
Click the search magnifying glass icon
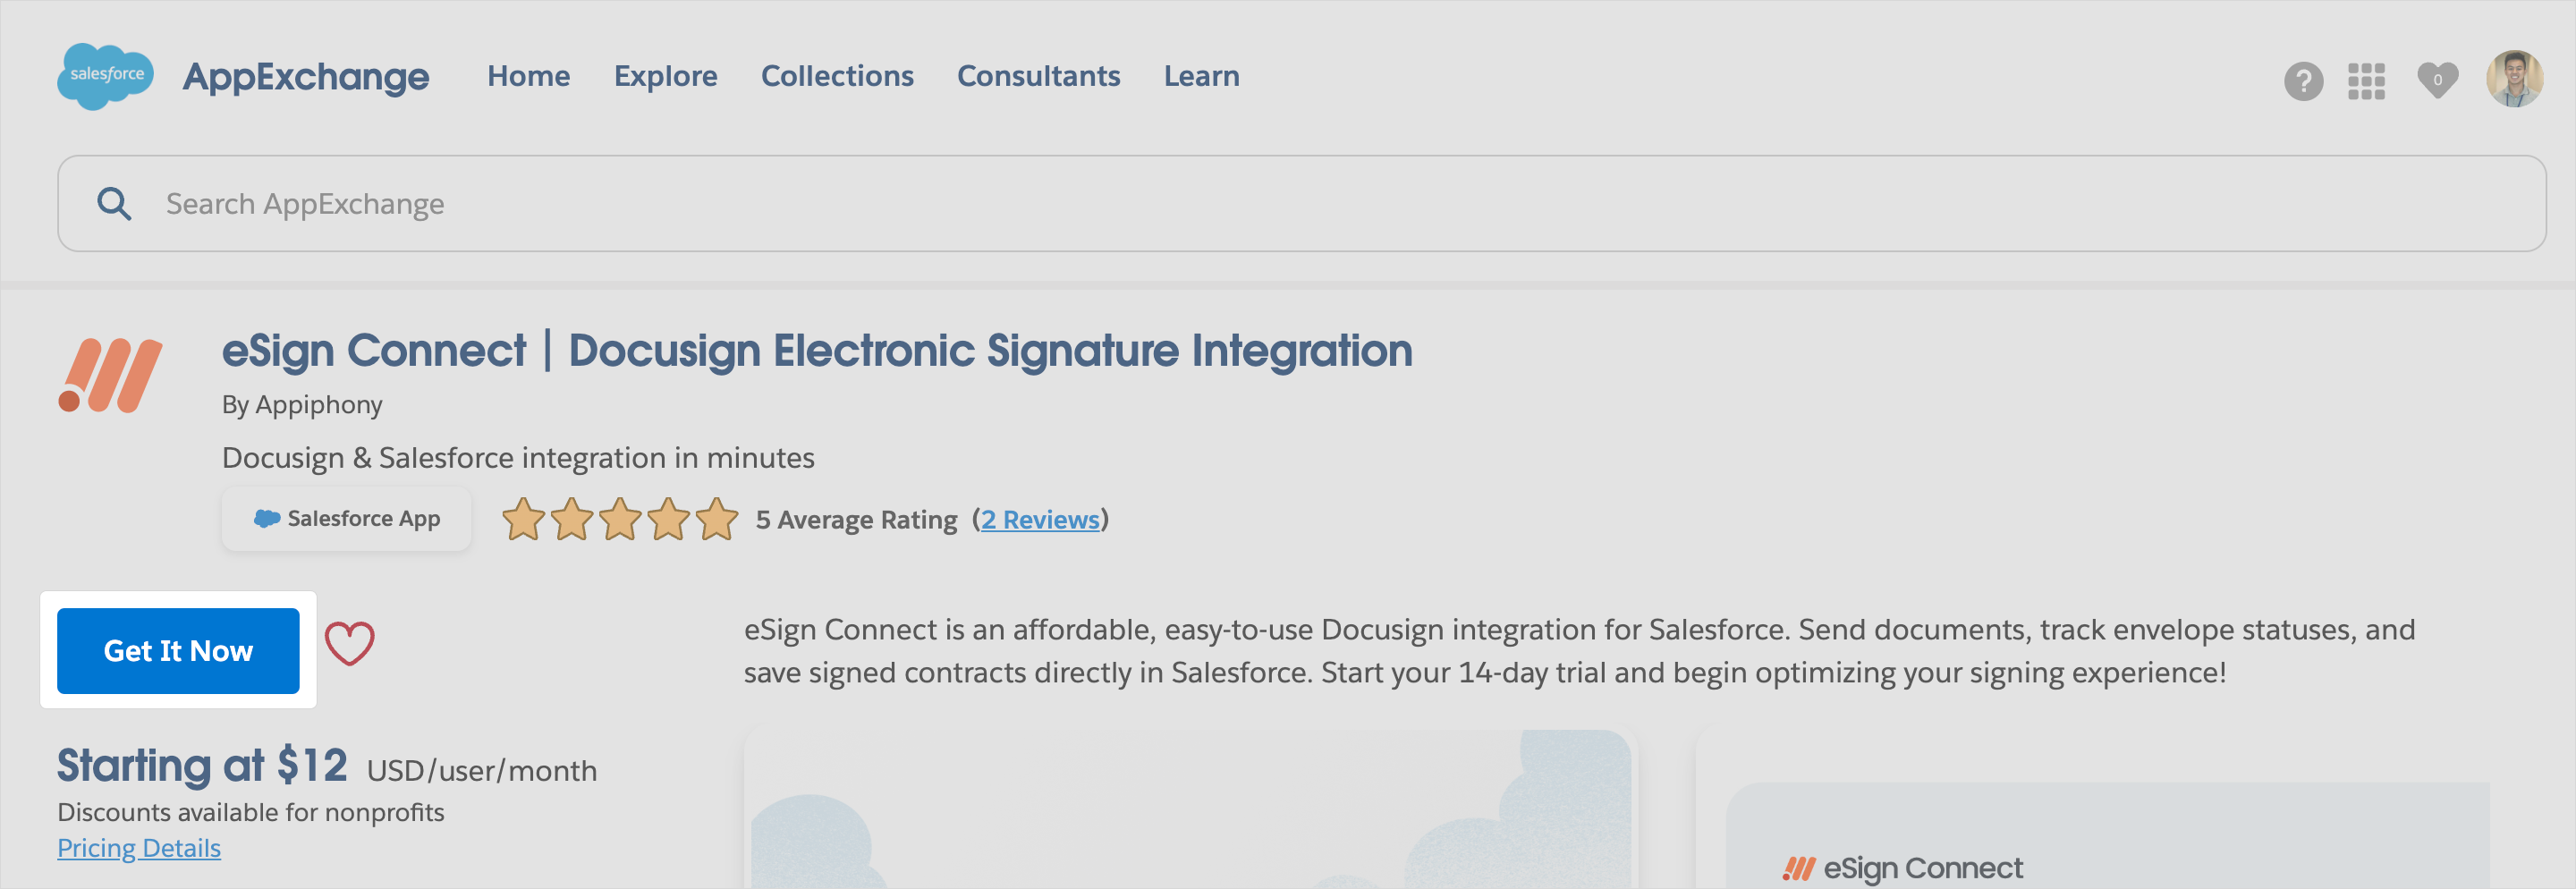click(x=117, y=203)
